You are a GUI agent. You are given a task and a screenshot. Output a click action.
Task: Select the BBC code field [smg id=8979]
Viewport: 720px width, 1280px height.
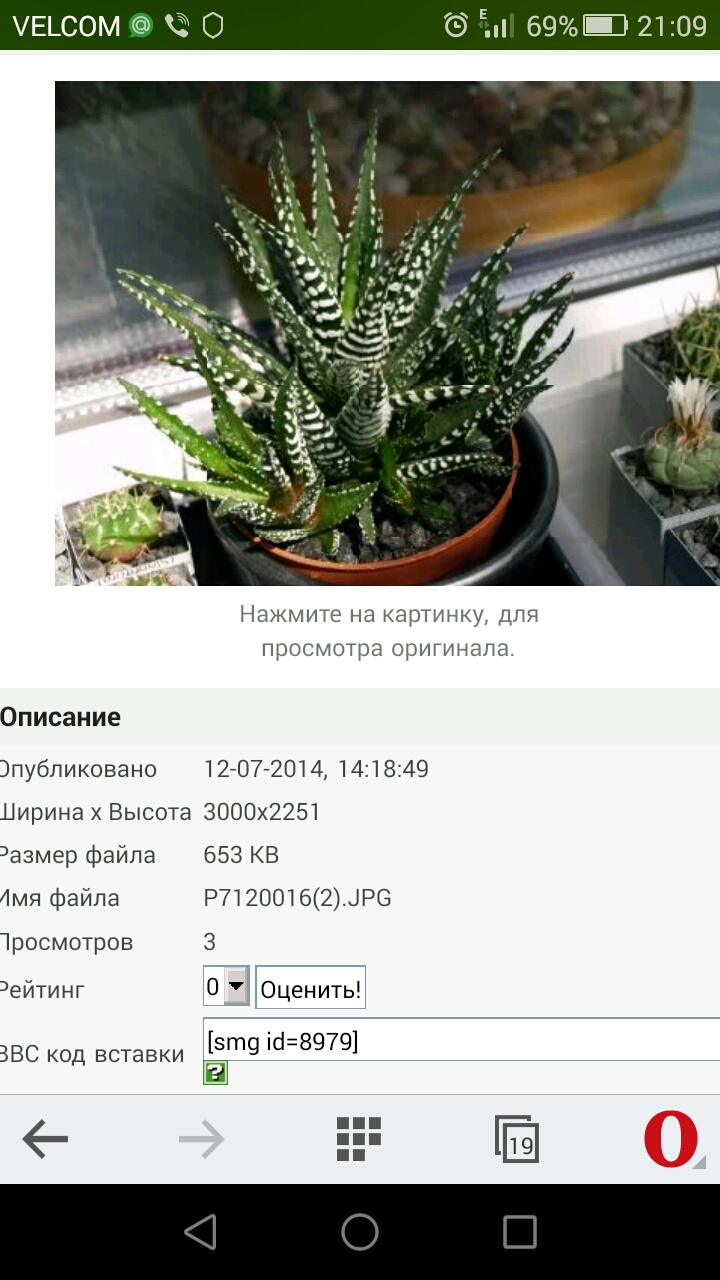(462, 1040)
